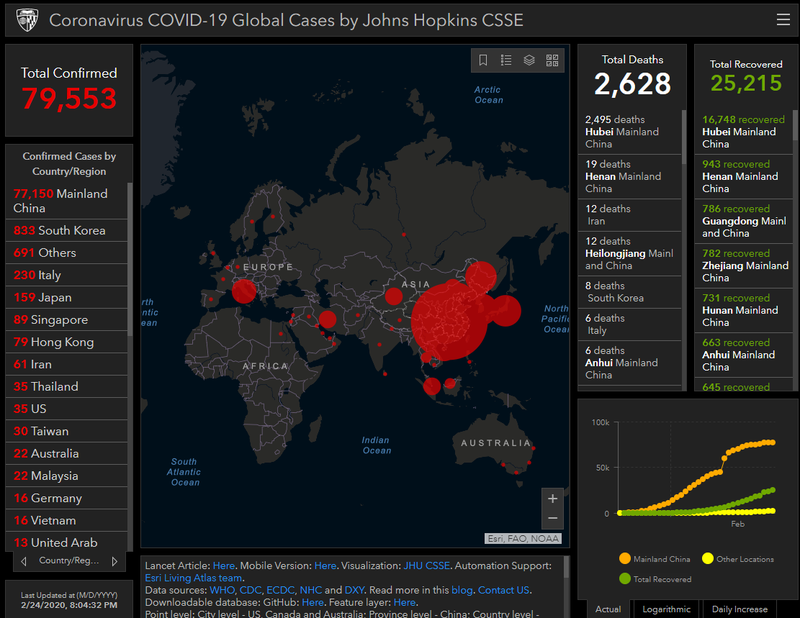Open the WHO data source link

[222, 590]
